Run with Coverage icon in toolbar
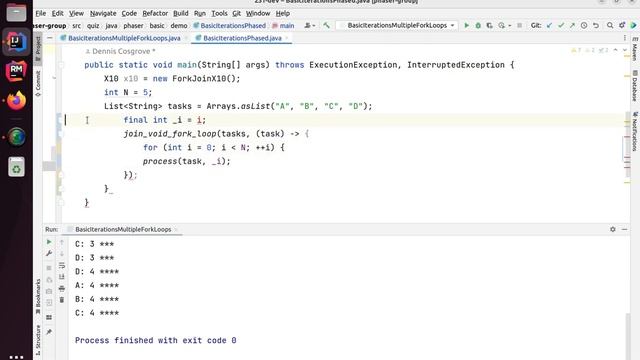Image resolution: width=640 pixels, height=360 pixels. (489, 25)
